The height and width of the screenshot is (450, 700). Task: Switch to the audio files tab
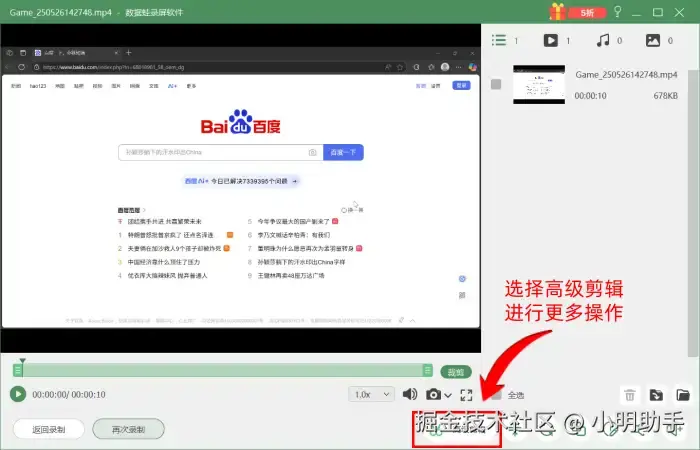pyautogui.click(x=603, y=41)
